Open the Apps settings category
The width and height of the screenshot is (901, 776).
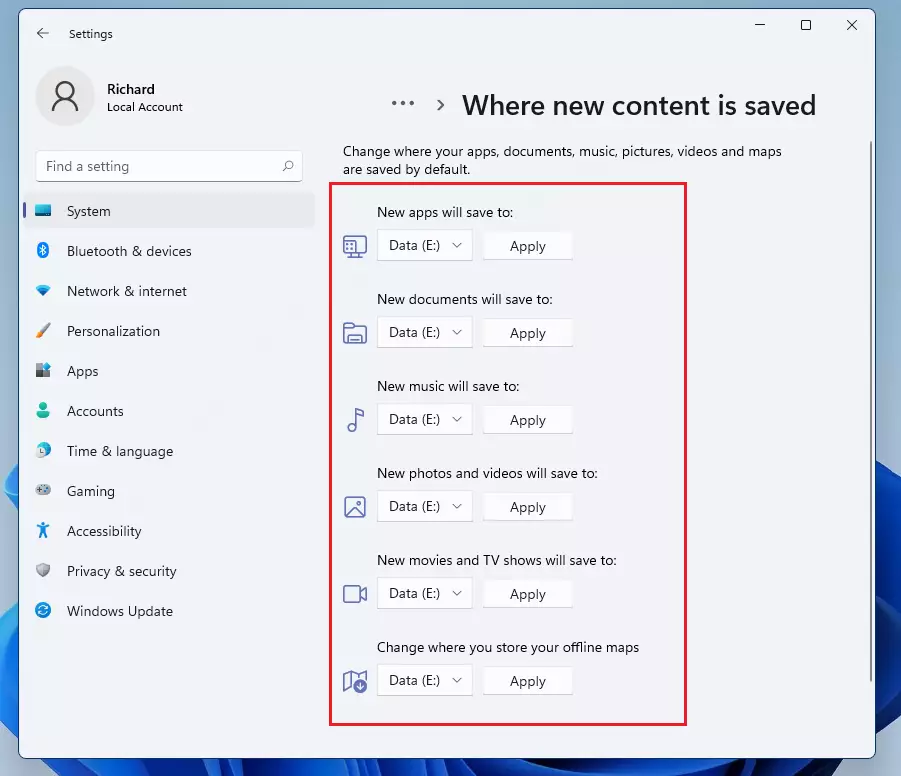(x=169, y=371)
